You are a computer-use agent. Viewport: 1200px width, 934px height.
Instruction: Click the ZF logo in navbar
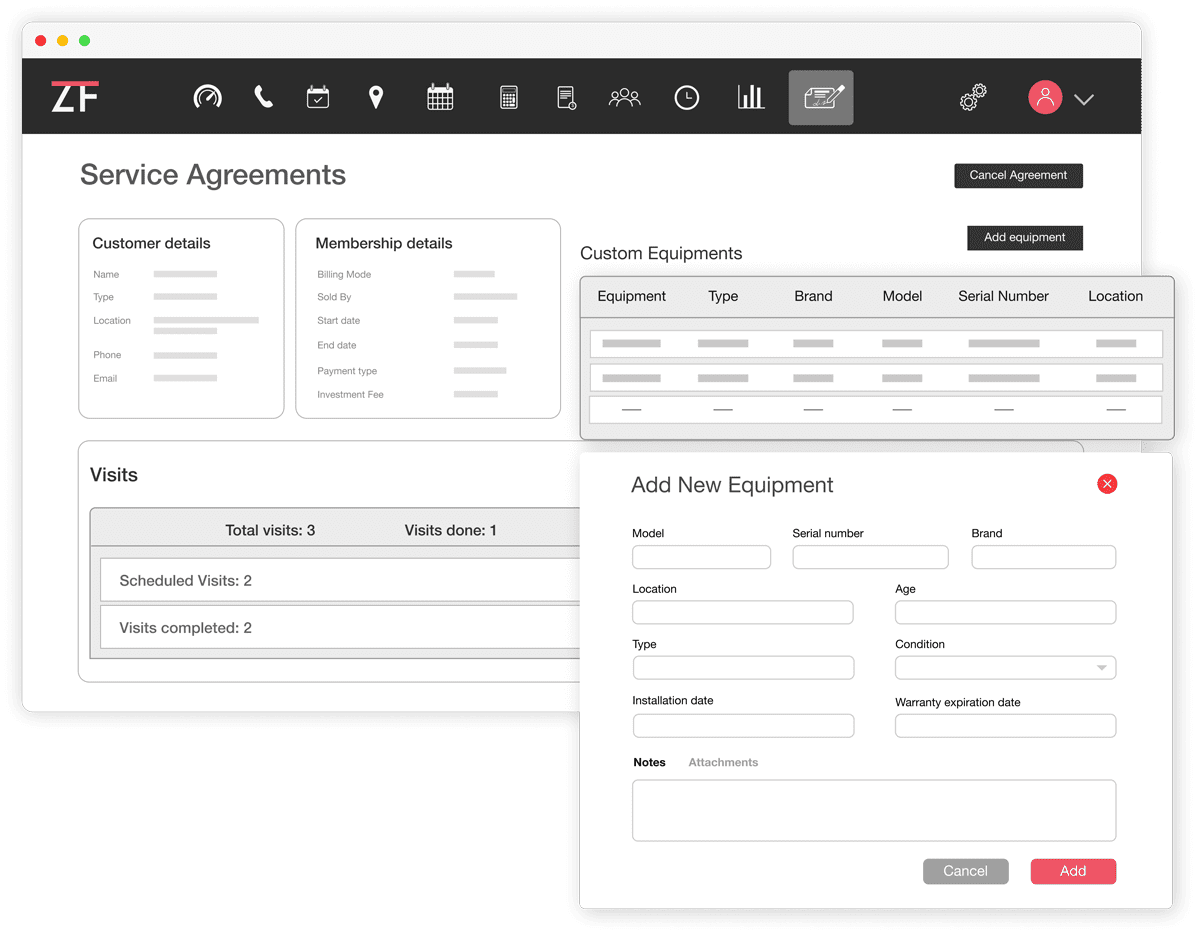point(75,96)
